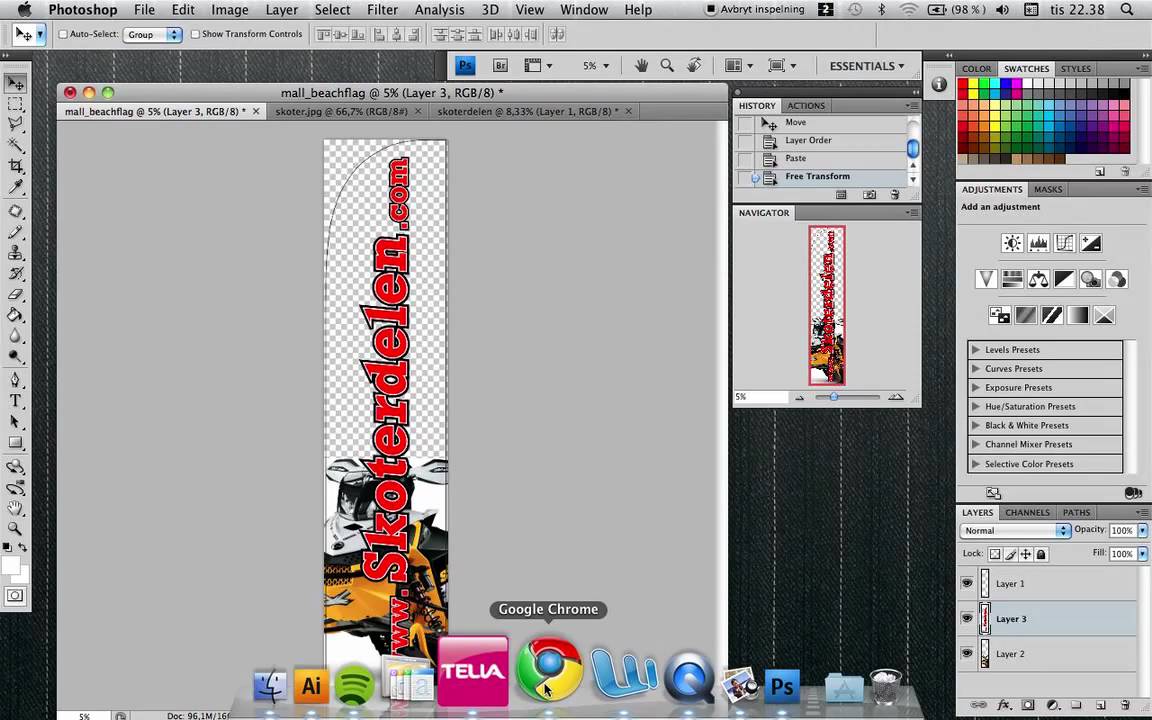Open the layer Opacity dropdown arrow
This screenshot has width=1152, height=720.
point(1142,530)
